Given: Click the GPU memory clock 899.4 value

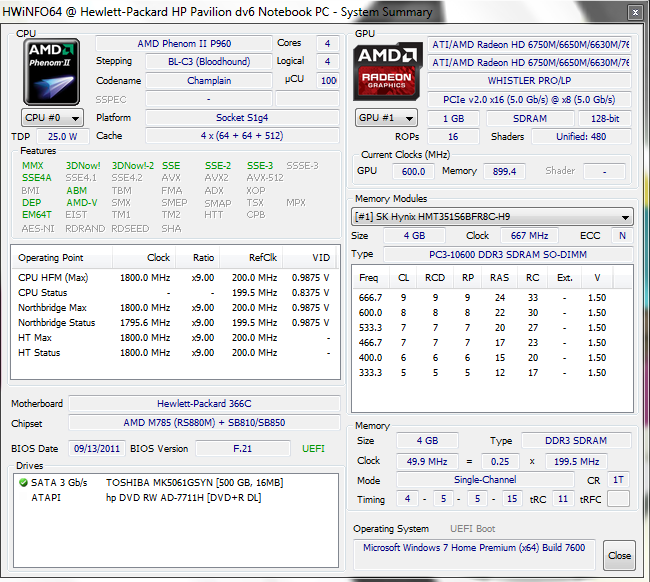Looking at the screenshot, I should click(x=504, y=171).
